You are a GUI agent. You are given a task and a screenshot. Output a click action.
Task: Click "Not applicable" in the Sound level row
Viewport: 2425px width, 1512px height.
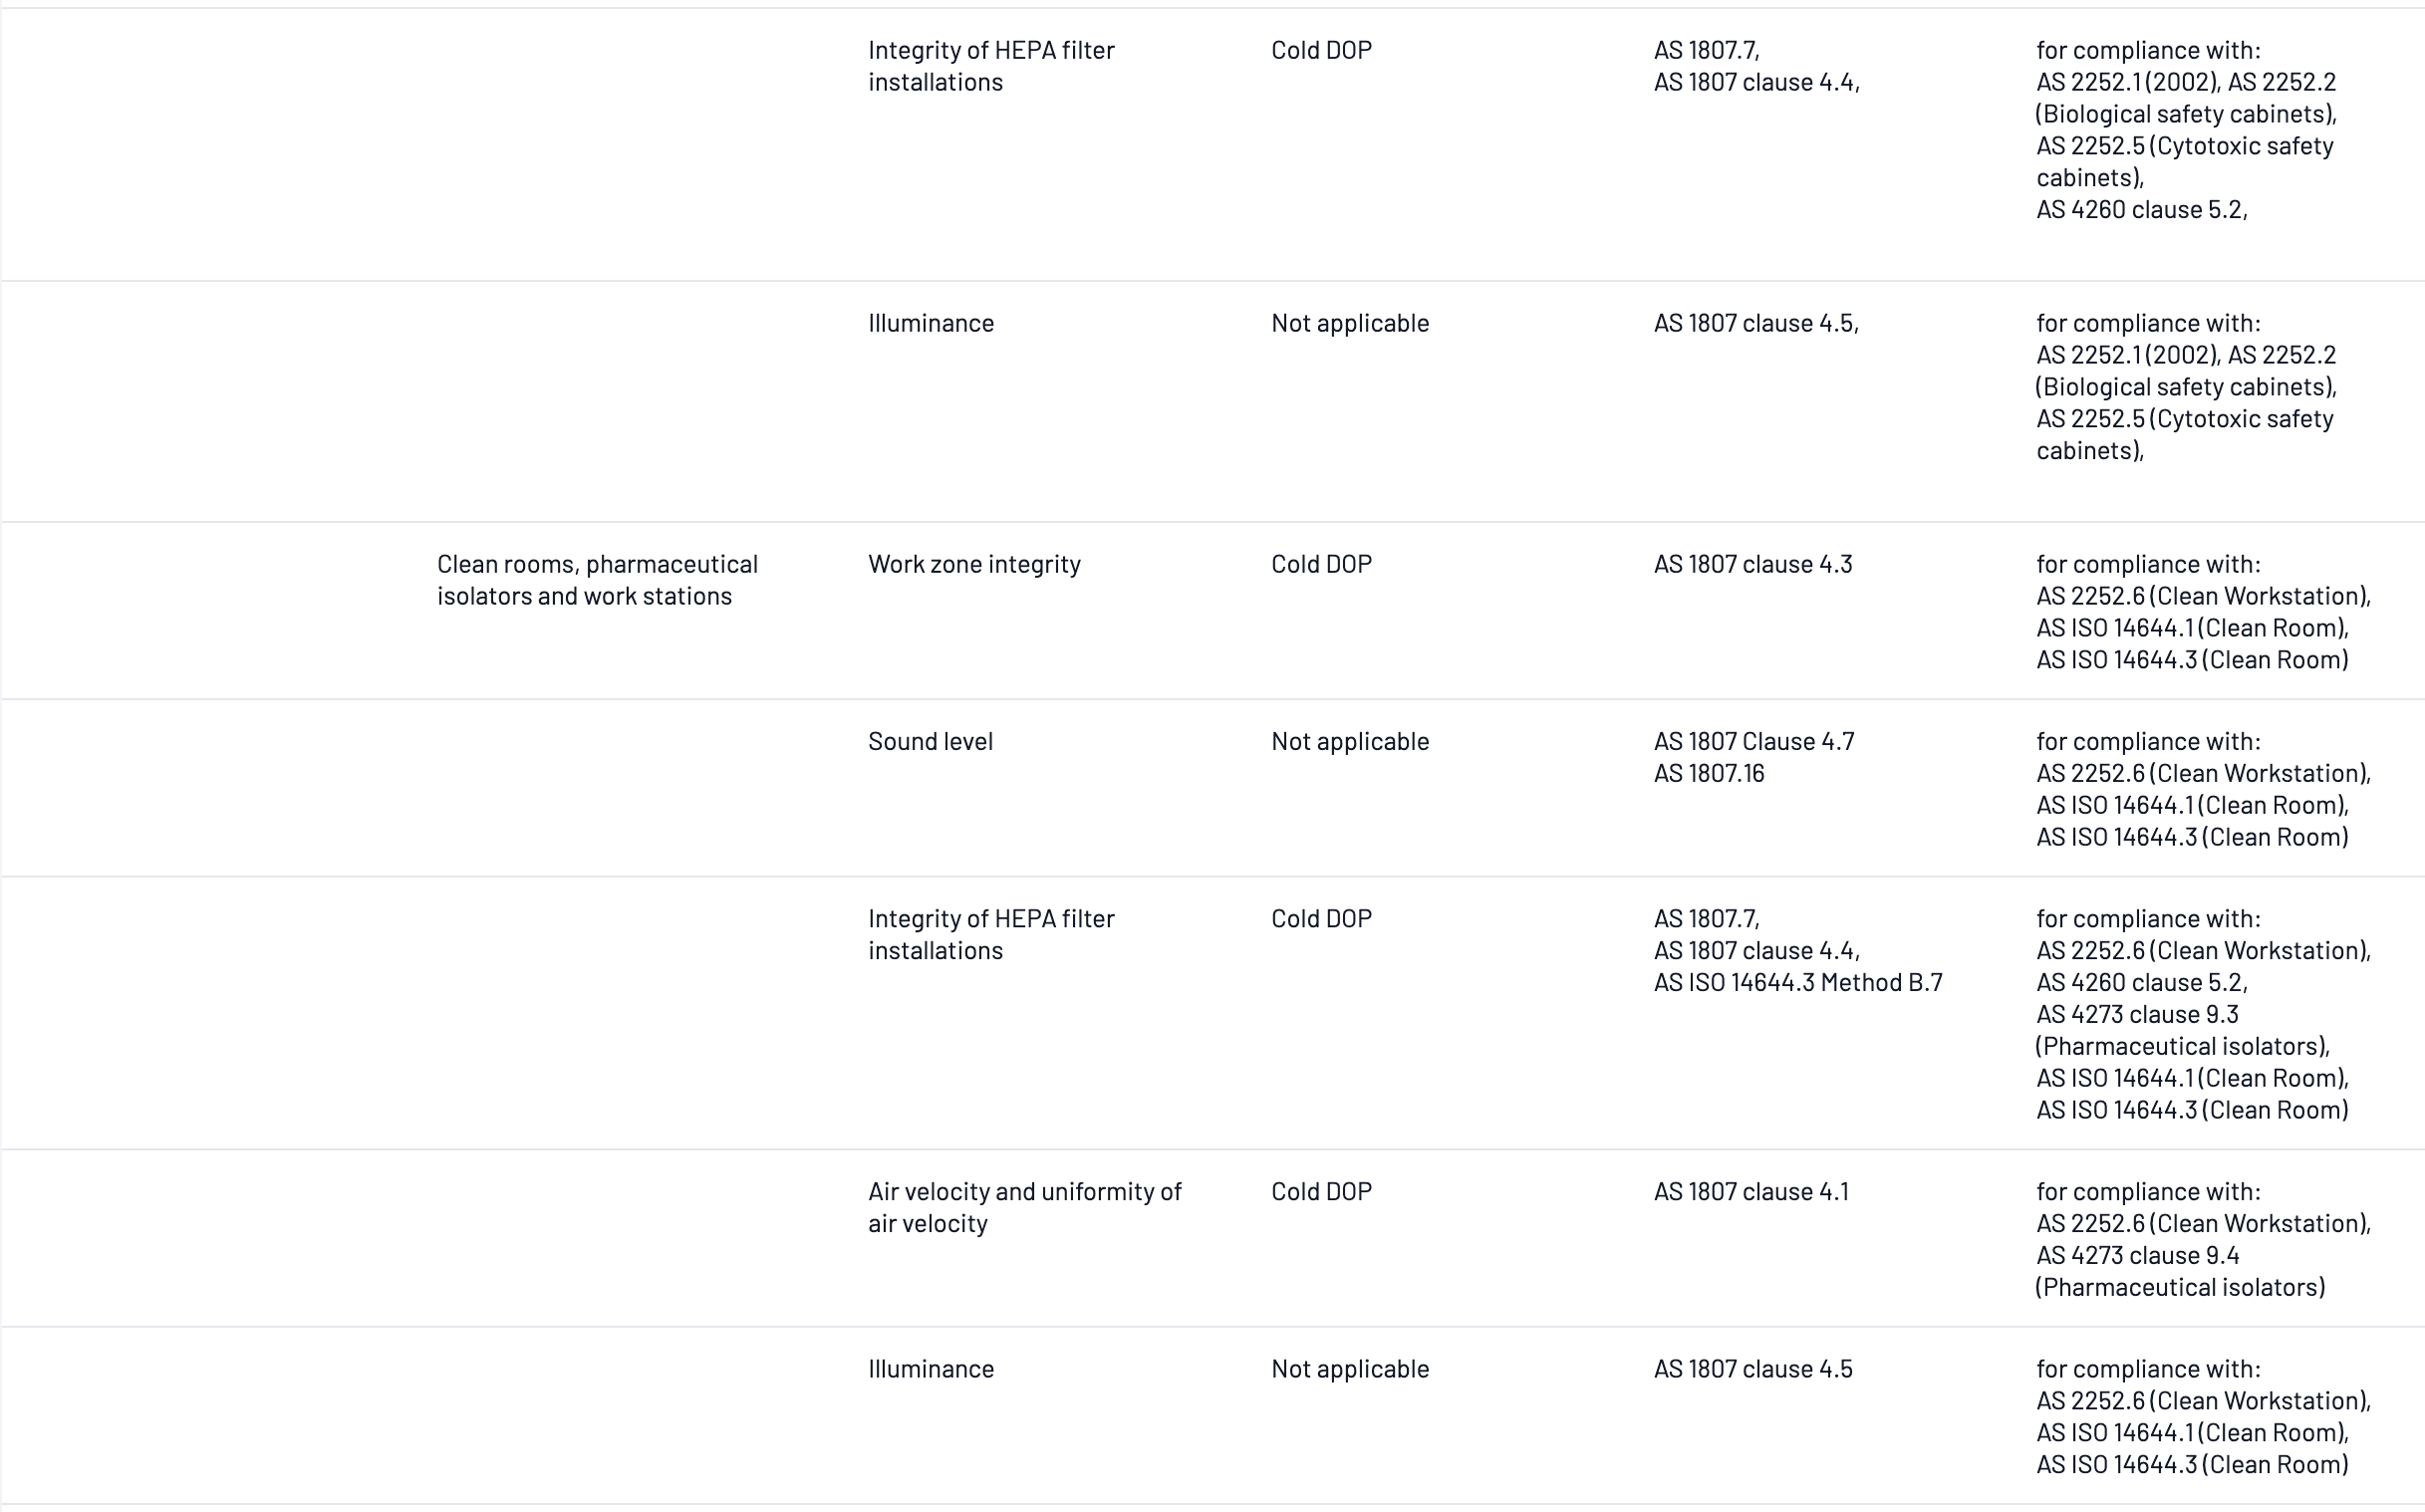point(1349,741)
